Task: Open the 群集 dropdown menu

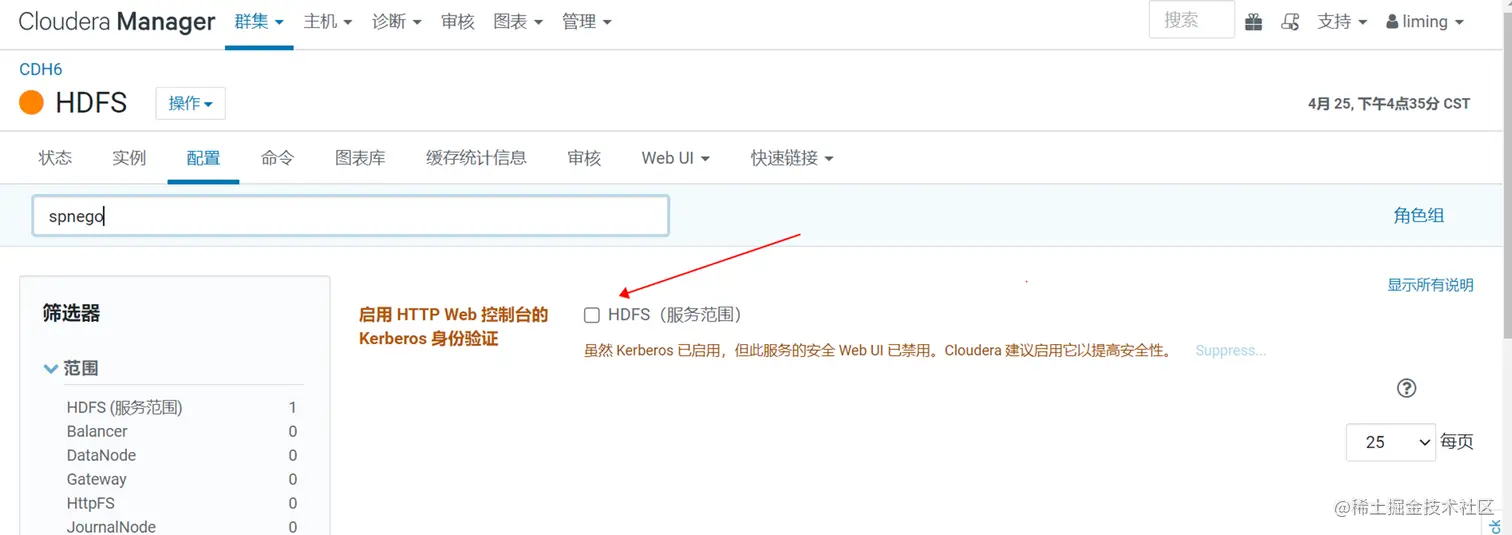Action: (259, 21)
